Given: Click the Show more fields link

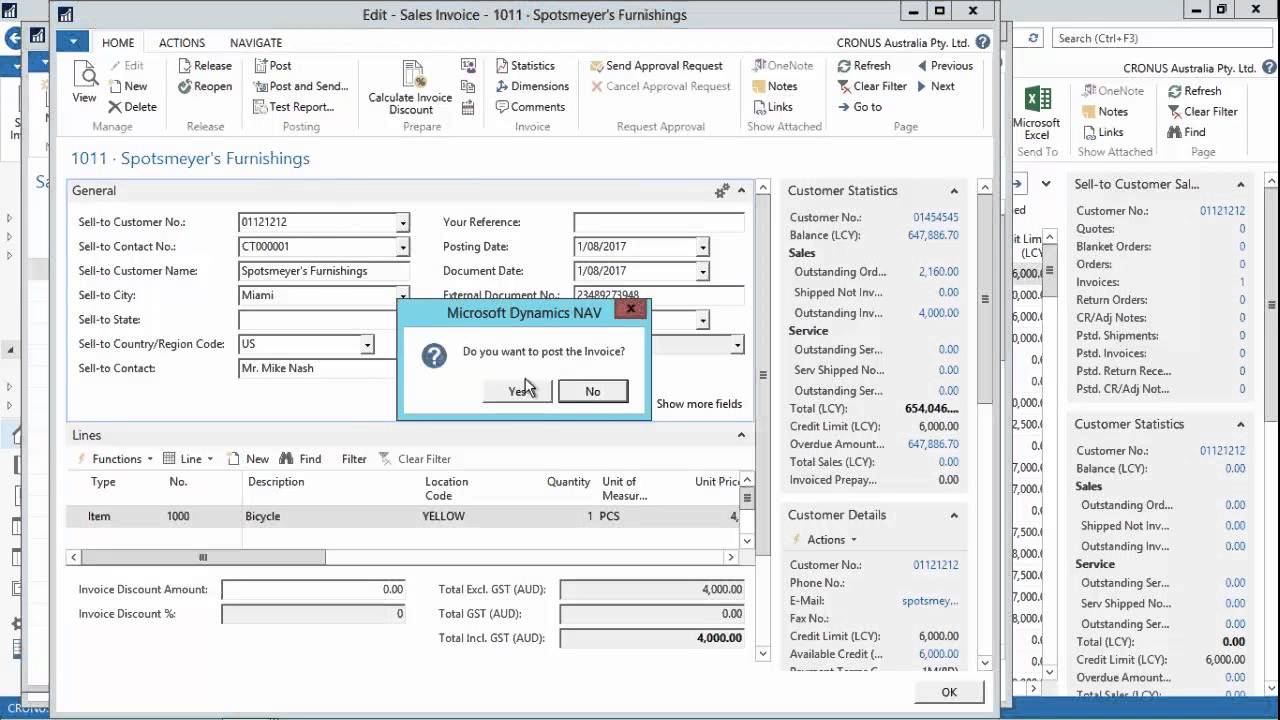Looking at the screenshot, I should 699,404.
